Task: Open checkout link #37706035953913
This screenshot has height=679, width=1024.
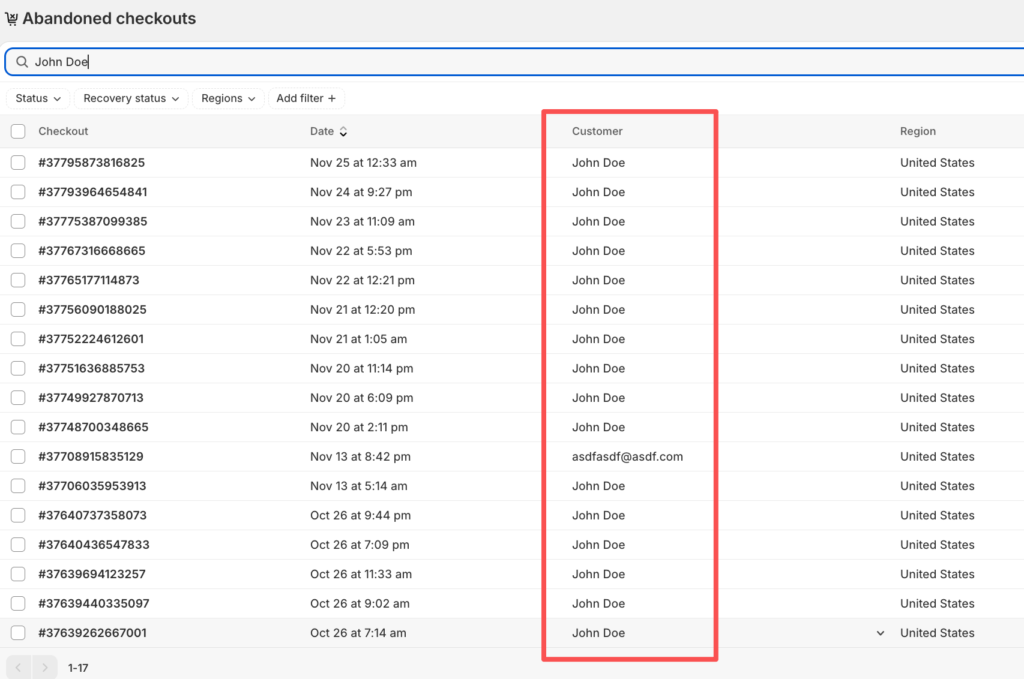Action: pos(92,486)
